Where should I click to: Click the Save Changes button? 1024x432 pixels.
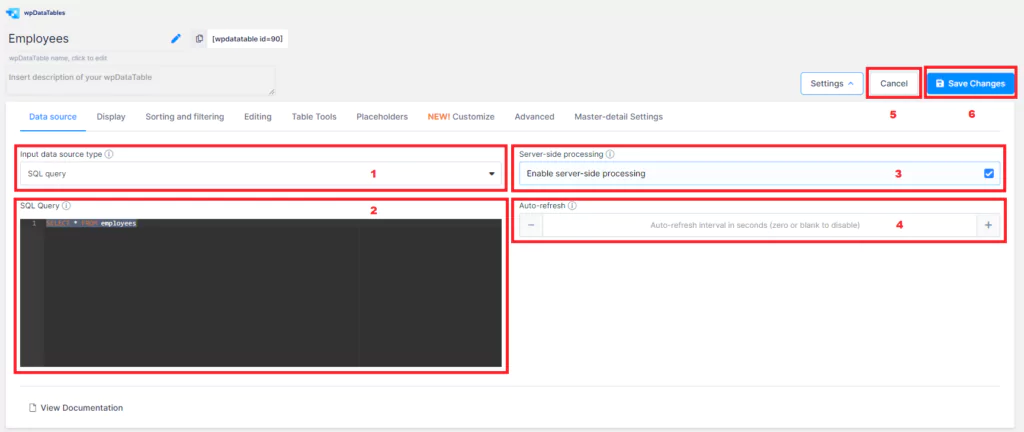tap(970, 84)
